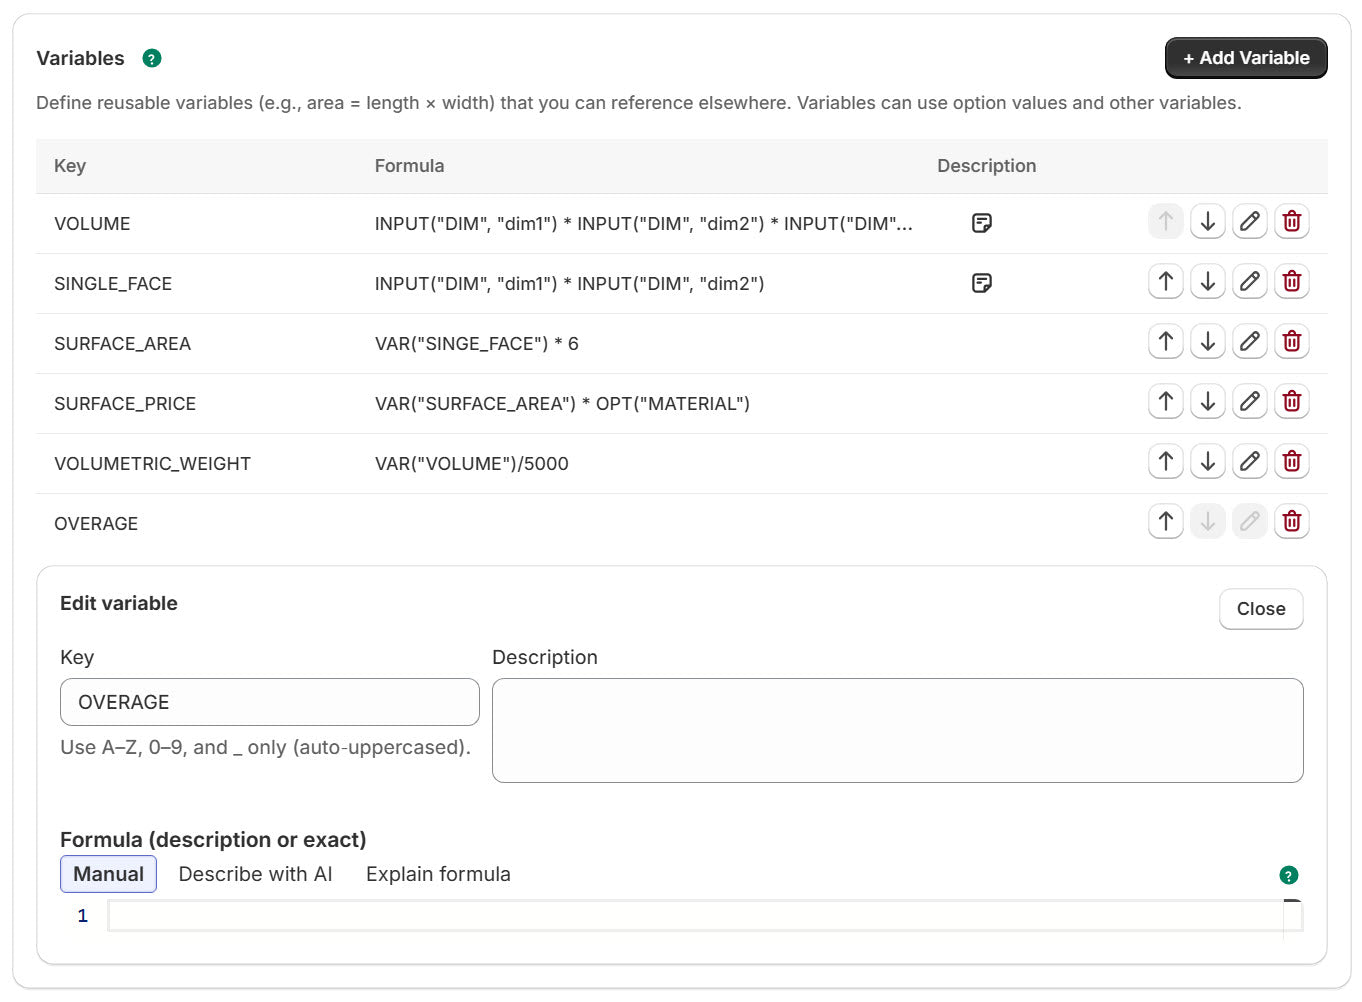This screenshot has height=1002, width=1362.
Task: Select the VOLUMETRIC_WEIGHT key cell
Action: point(152,464)
